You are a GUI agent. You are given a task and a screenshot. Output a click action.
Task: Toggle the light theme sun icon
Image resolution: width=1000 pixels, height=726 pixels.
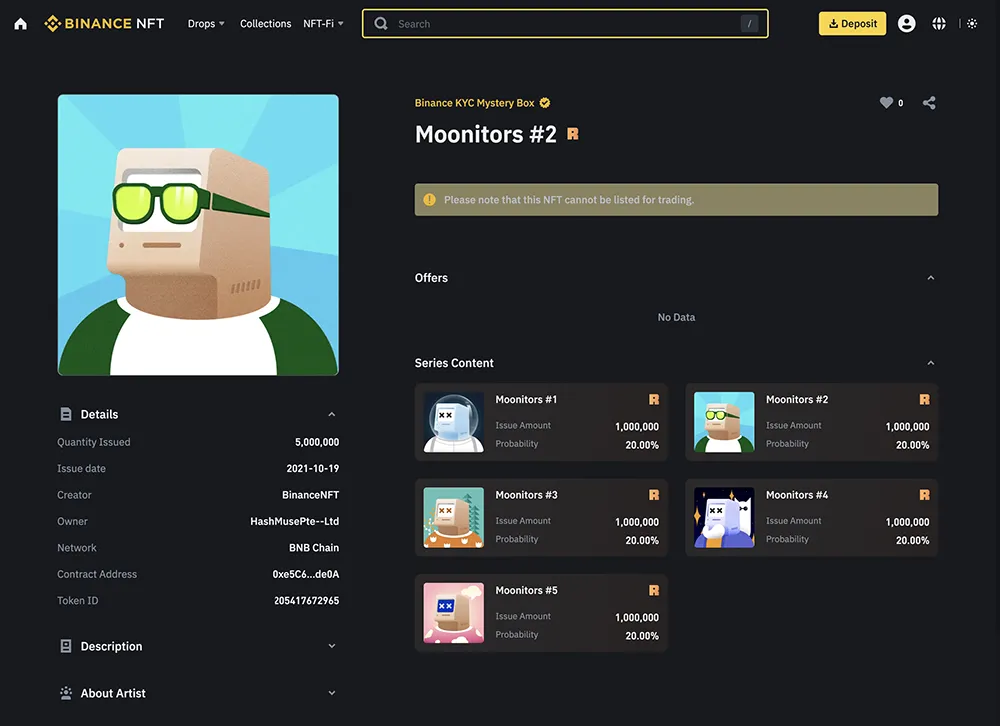(972, 24)
